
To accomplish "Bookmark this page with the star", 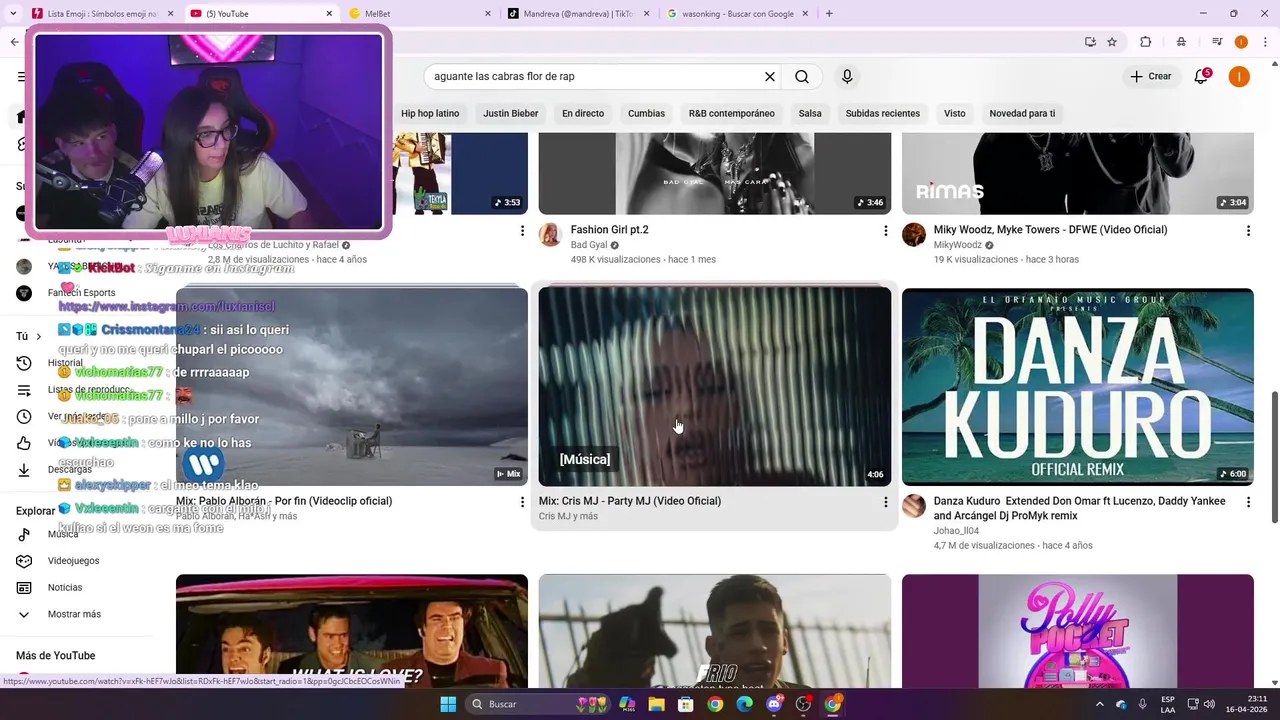I will tap(1112, 42).
